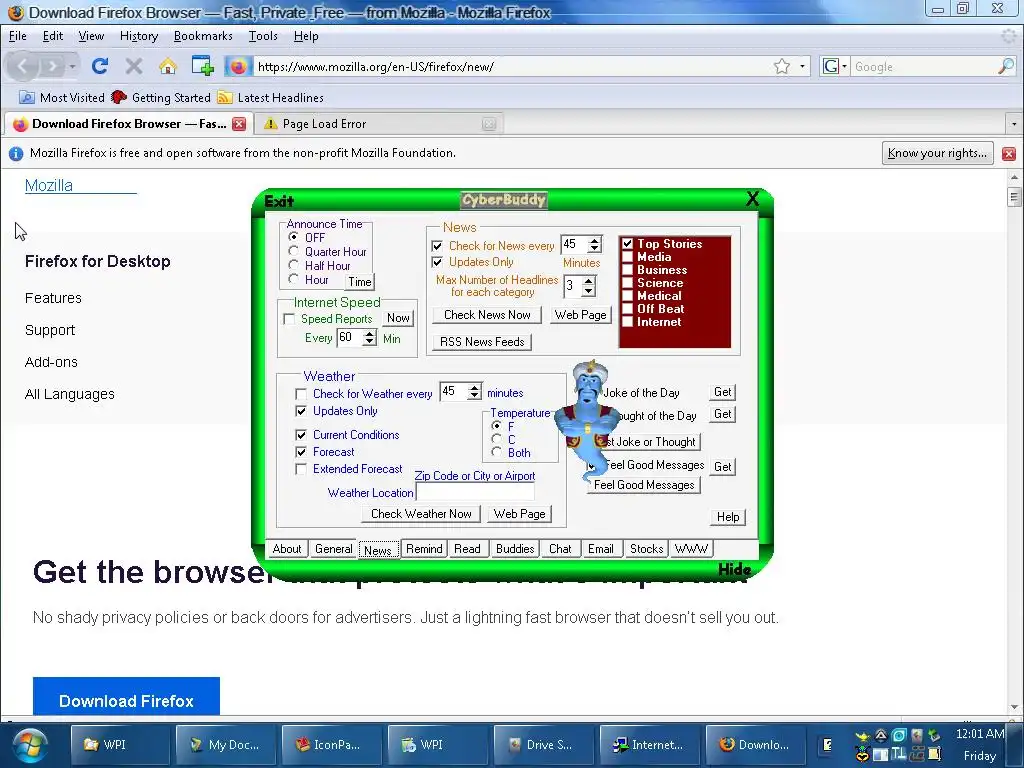The width and height of the screenshot is (1024, 768).
Task: Open a new tab with the plus icon
Action: (x=202, y=66)
